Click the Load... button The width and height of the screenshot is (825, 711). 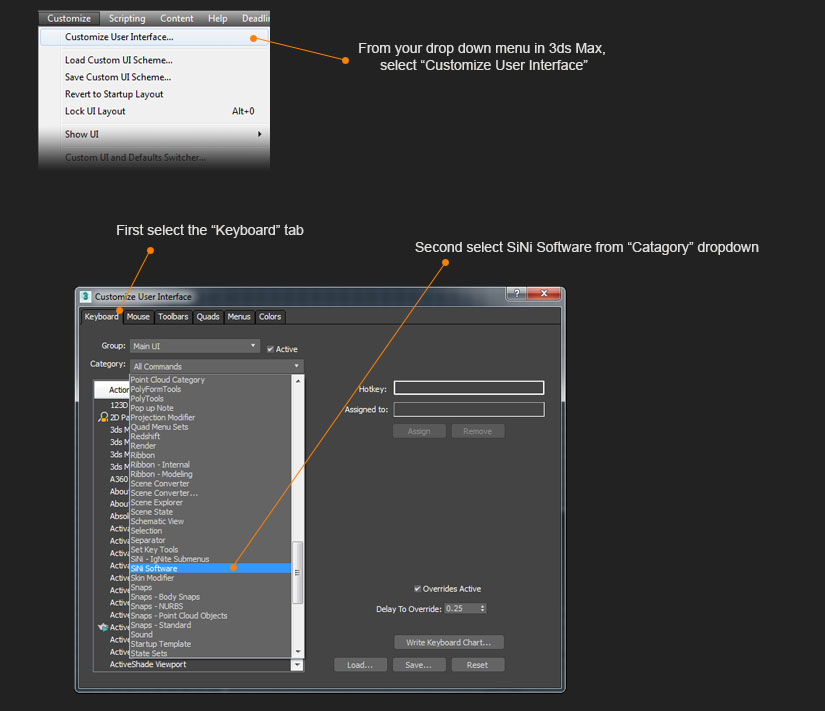coord(360,665)
